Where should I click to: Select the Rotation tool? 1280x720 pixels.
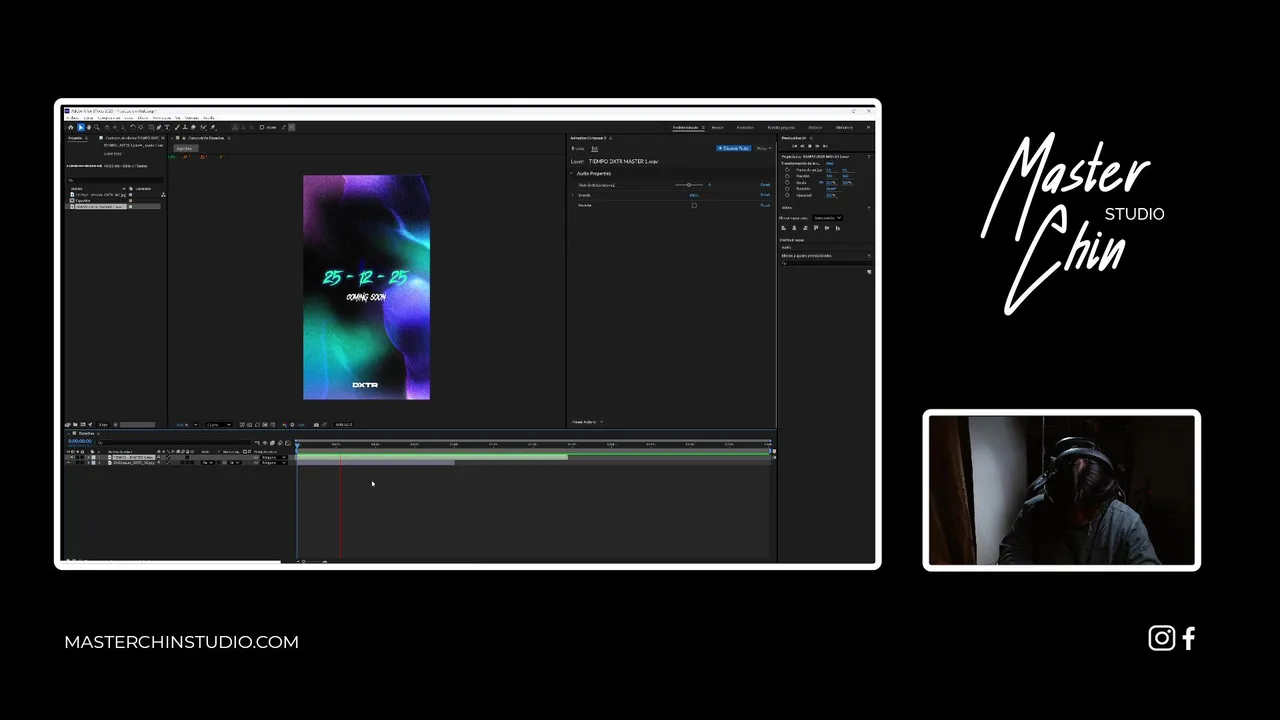(x=133, y=127)
